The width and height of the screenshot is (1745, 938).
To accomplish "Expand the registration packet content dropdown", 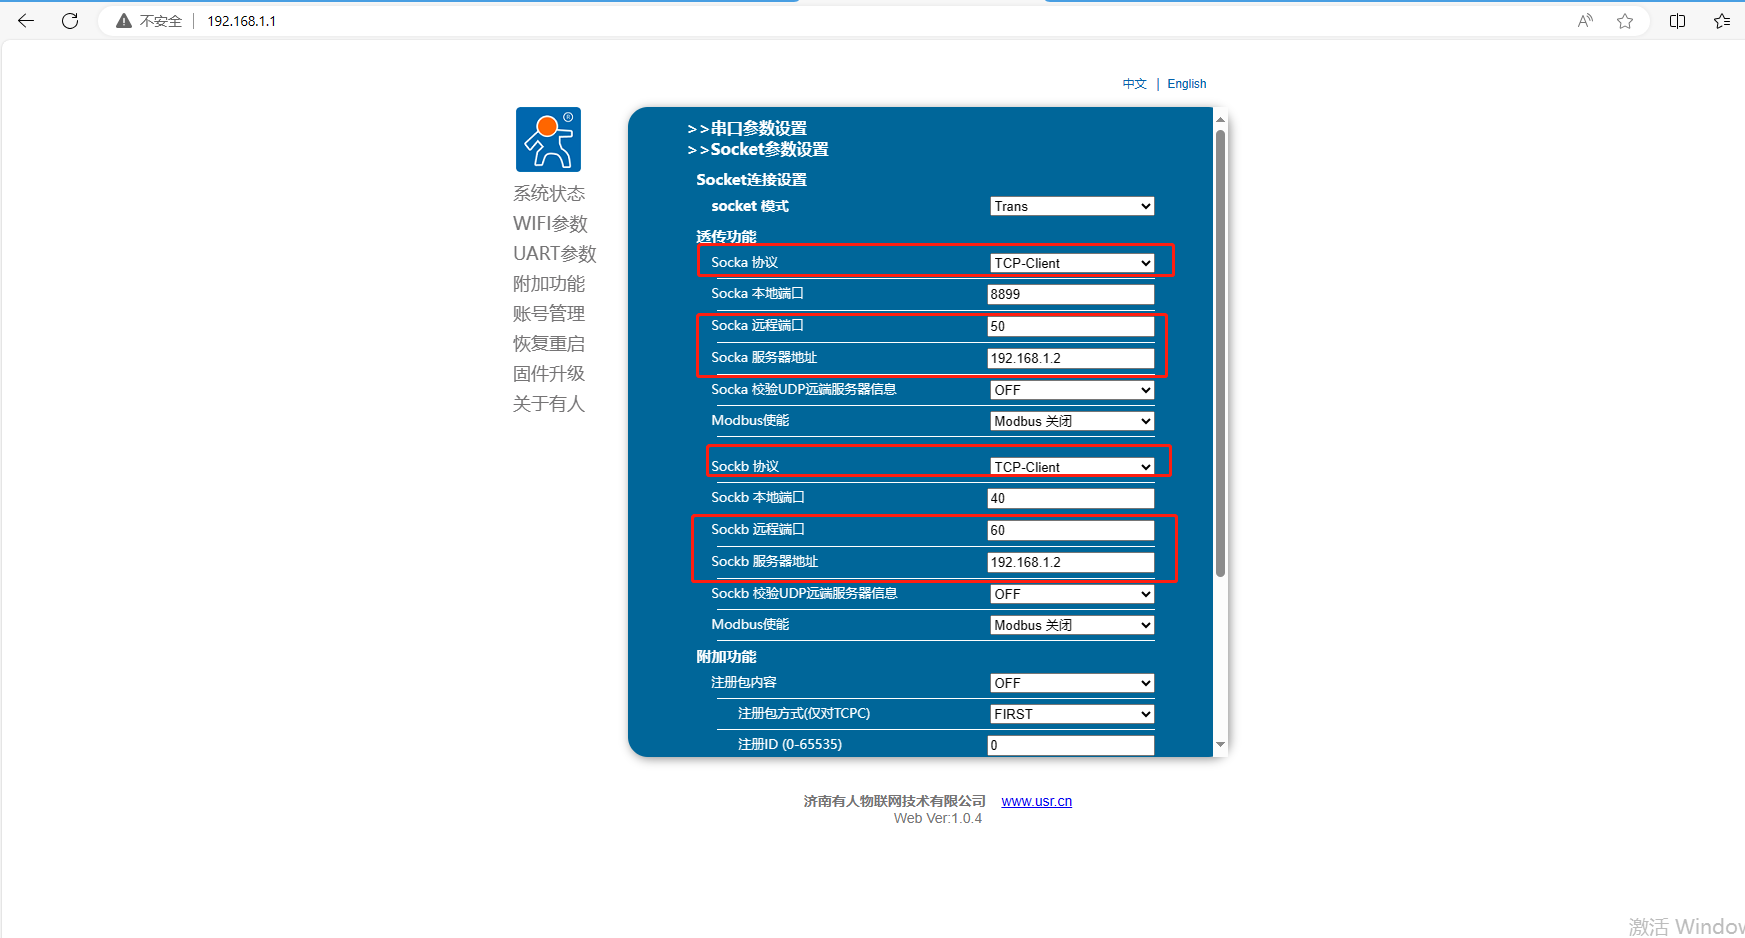I will coord(1072,683).
